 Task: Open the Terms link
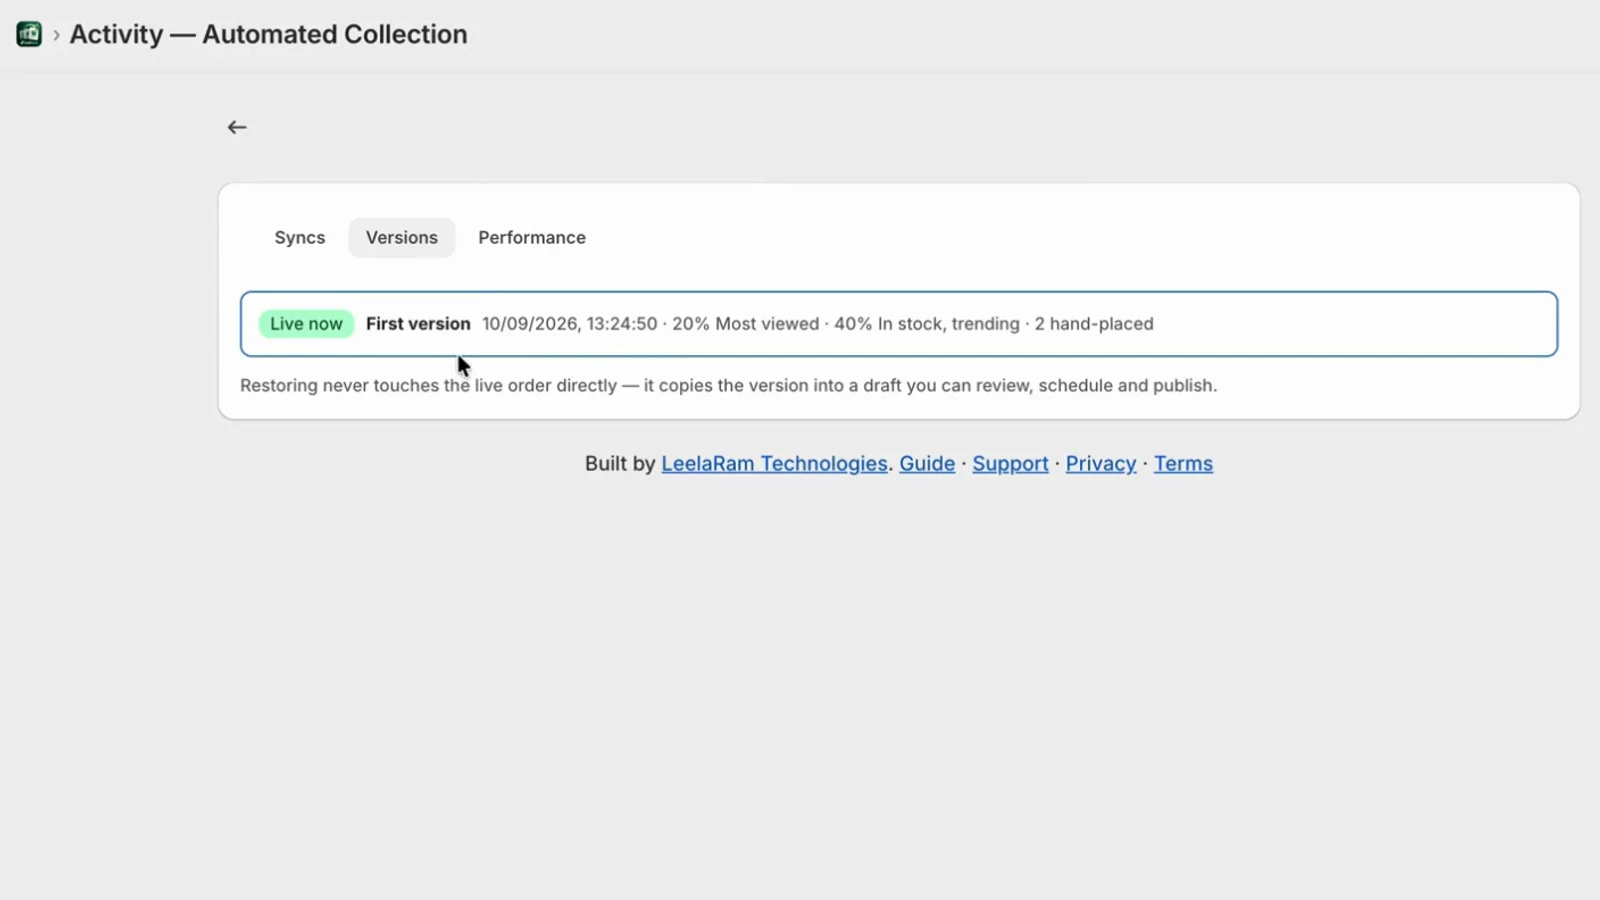pyautogui.click(x=1183, y=464)
